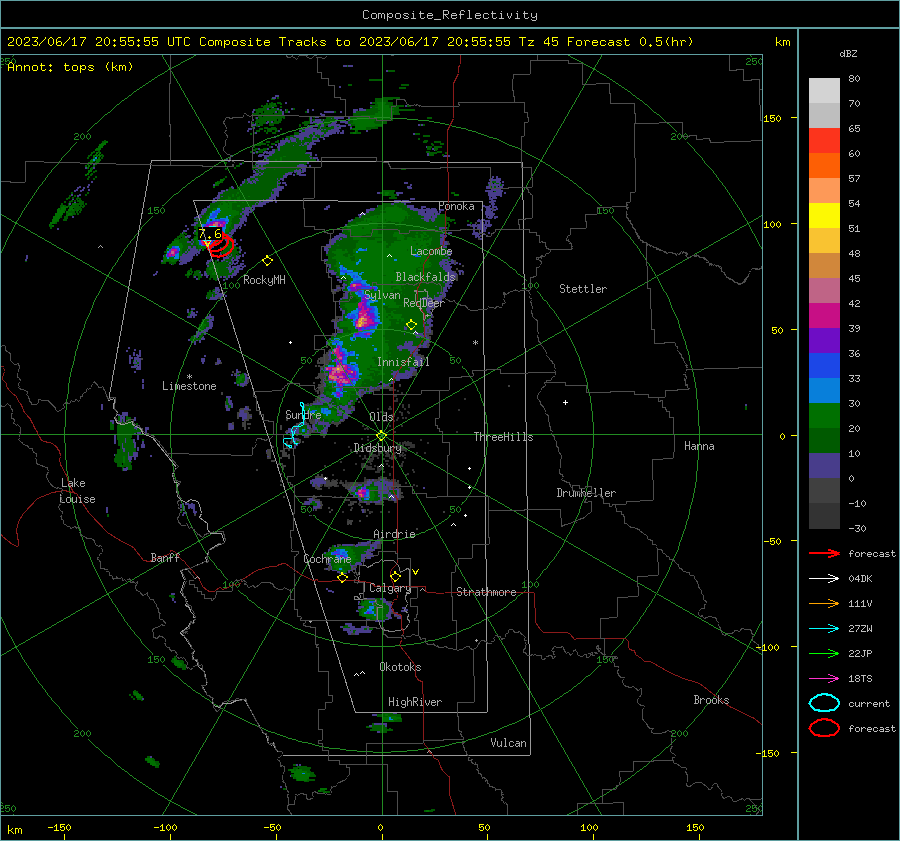
Task: Click the yellow diamond marker below RedDeer
Action: (x=411, y=325)
